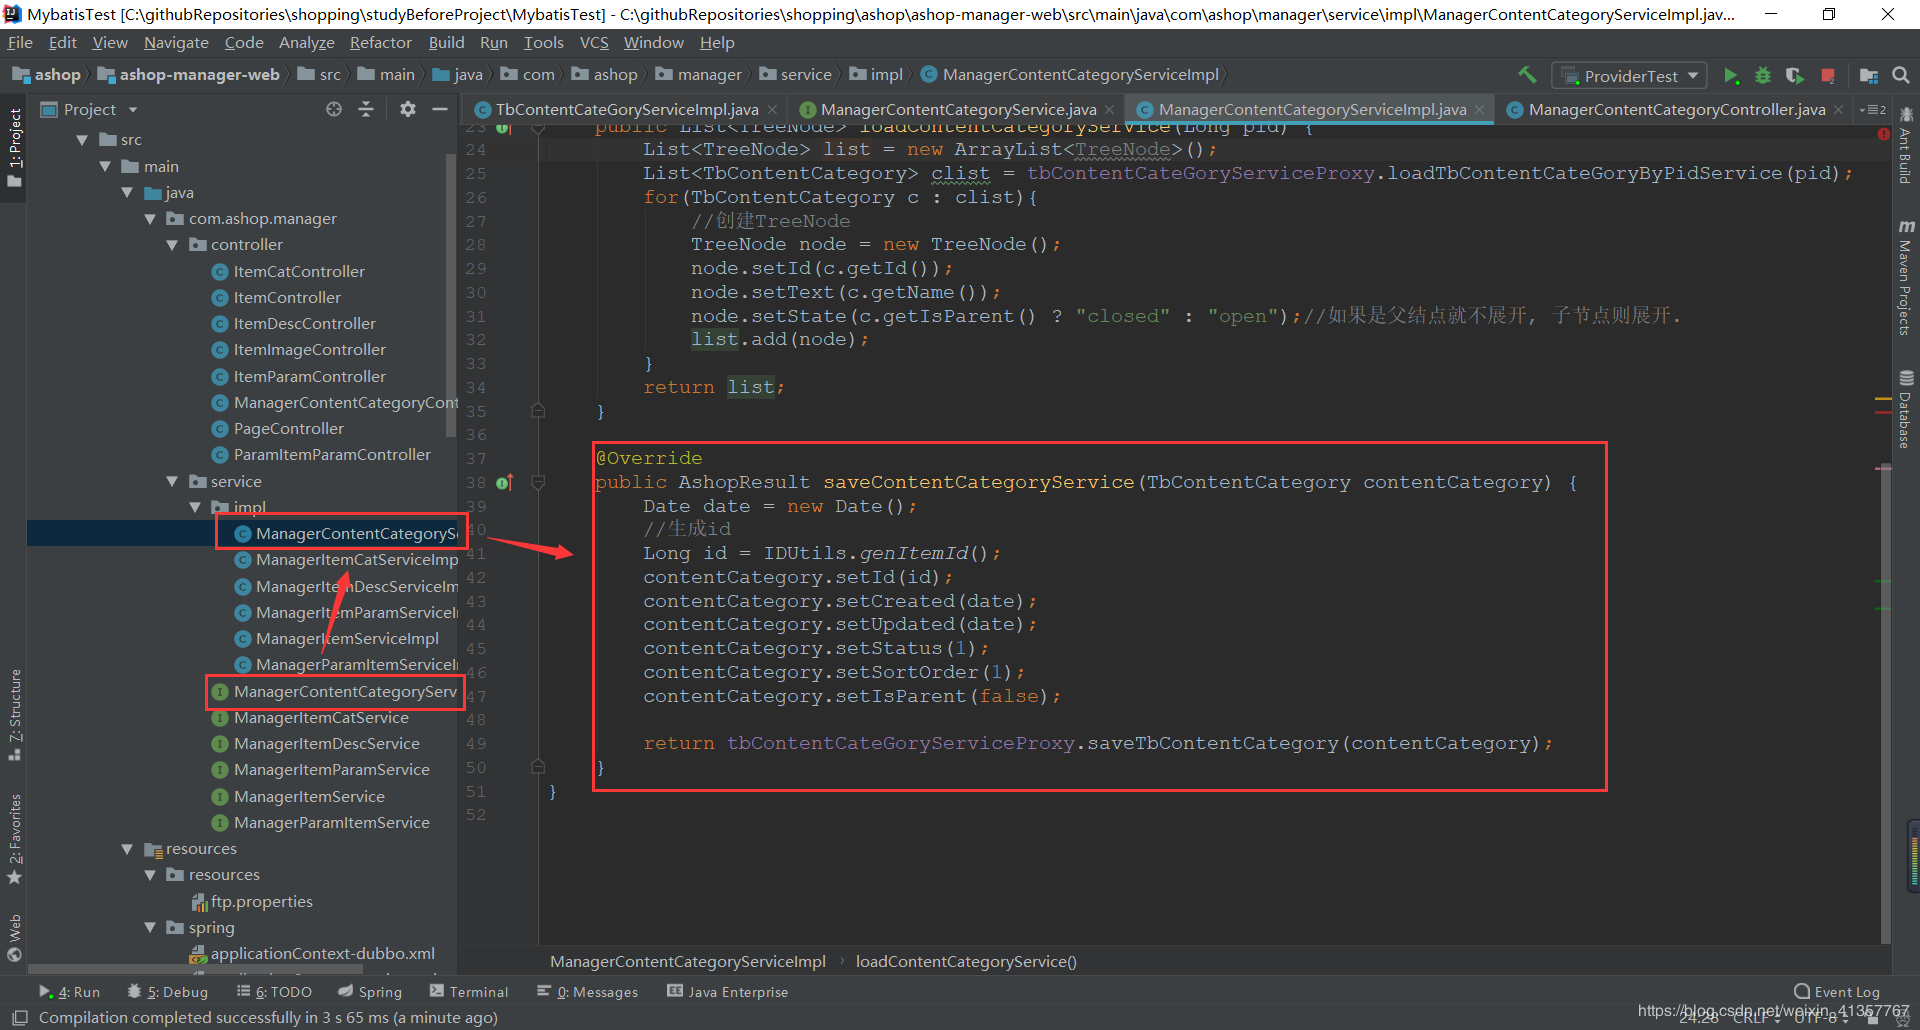Open the Event Log
This screenshot has height=1030, width=1920.
tap(1837, 992)
